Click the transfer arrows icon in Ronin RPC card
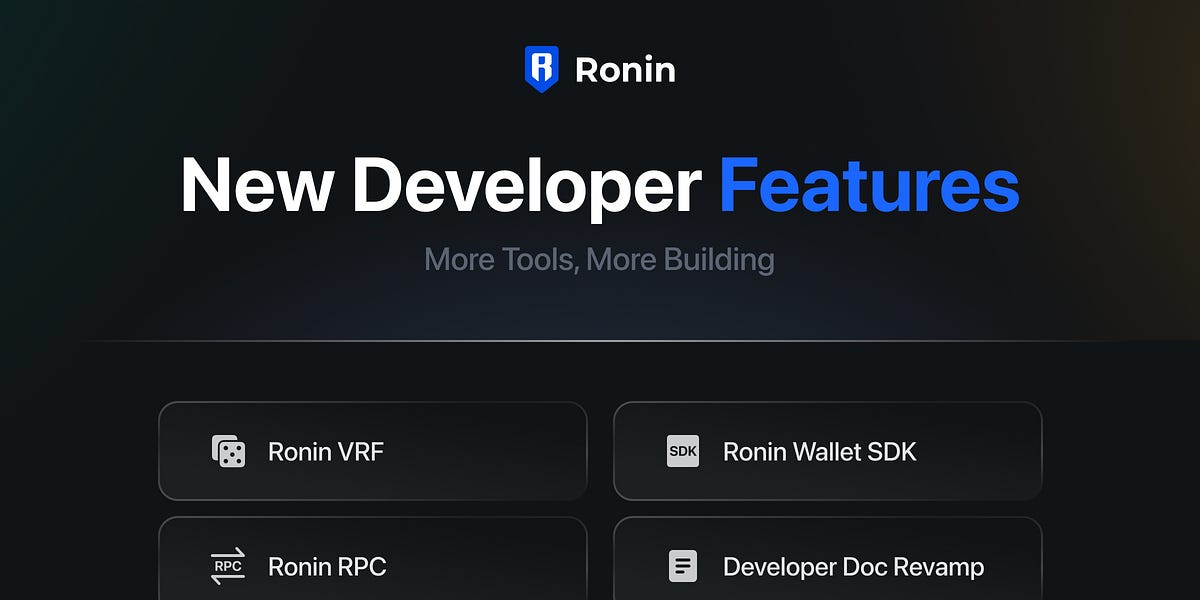Viewport: 1200px width, 600px height. pyautogui.click(x=229, y=565)
